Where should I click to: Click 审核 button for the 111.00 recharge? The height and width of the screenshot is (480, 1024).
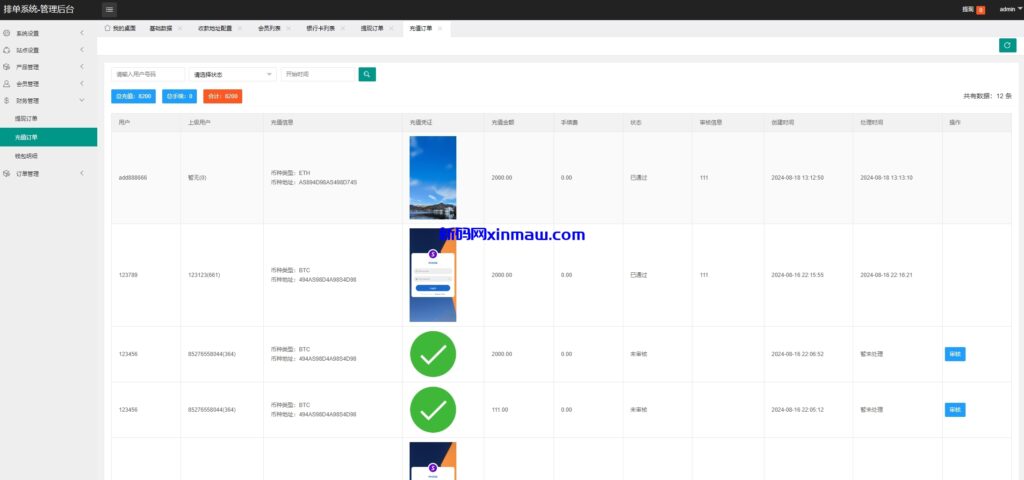point(954,409)
